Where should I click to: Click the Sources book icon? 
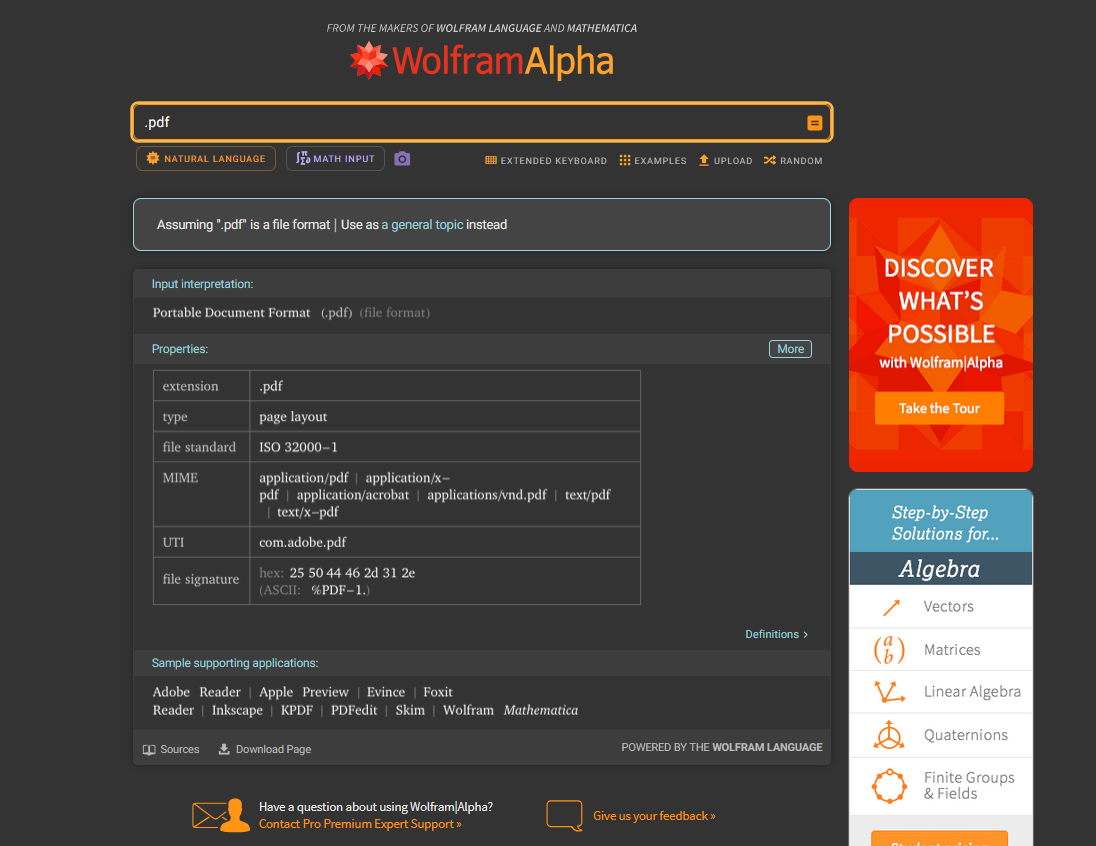click(x=149, y=750)
